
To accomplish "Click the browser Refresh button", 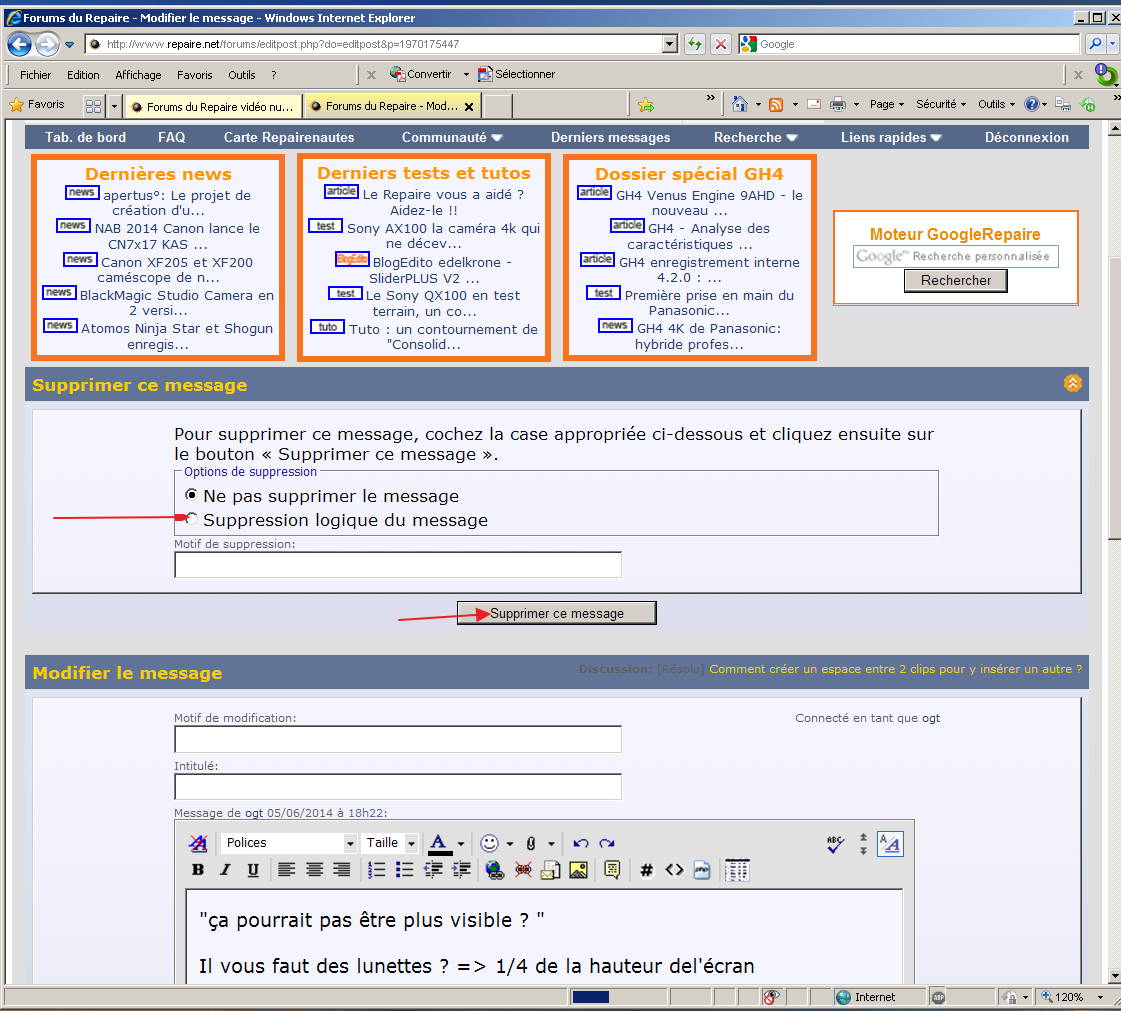I will 694,44.
